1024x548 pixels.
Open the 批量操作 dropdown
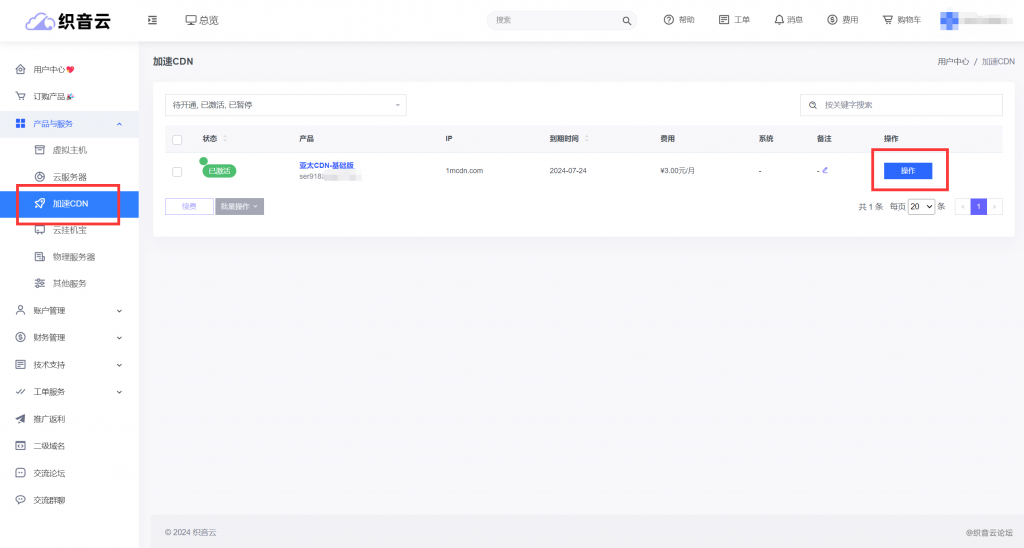click(239, 206)
